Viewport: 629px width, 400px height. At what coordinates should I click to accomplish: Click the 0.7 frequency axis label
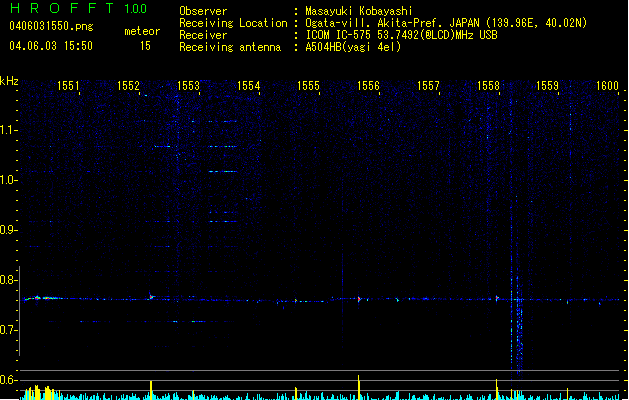coord(8,330)
